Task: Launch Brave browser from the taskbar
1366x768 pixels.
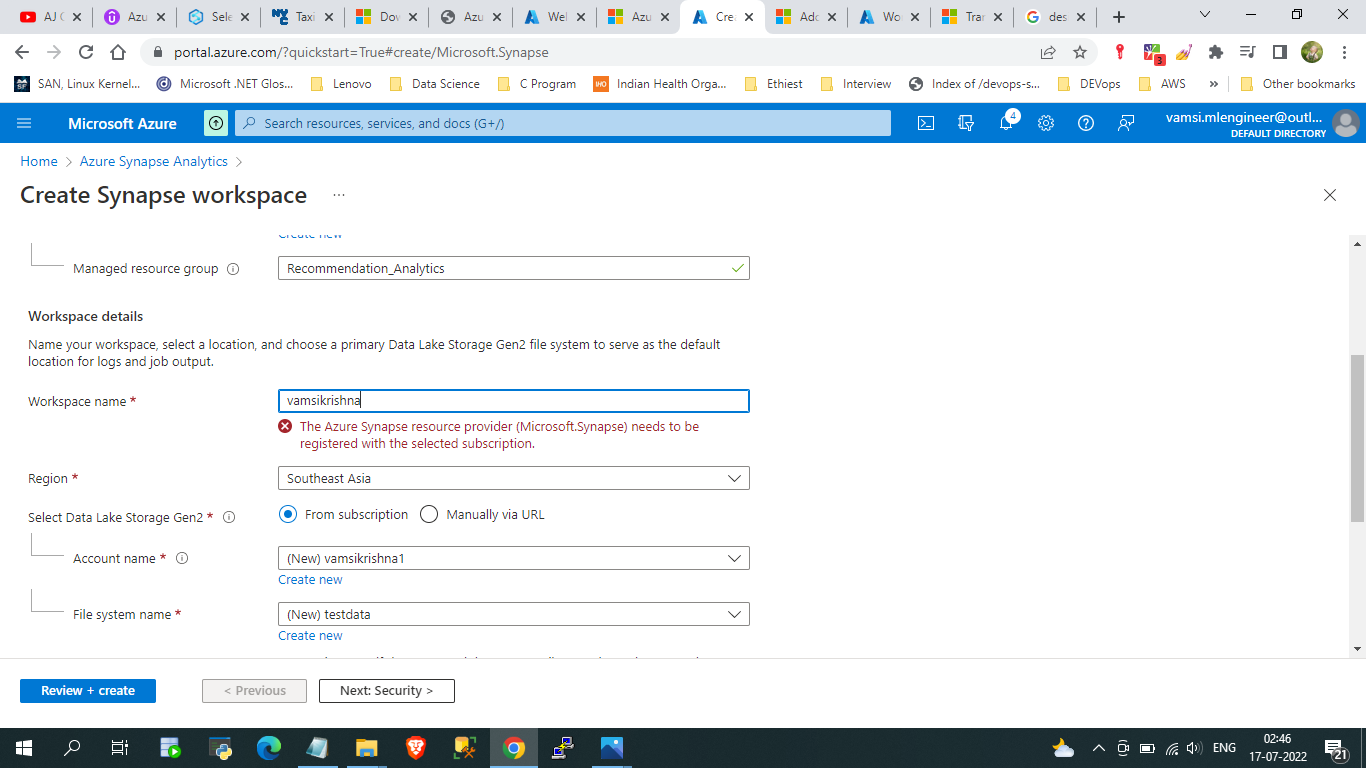Action: click(x=416, y=747)
